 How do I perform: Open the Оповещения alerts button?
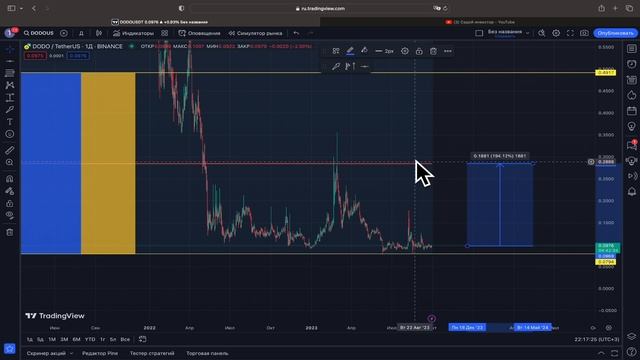pos(200,33)
